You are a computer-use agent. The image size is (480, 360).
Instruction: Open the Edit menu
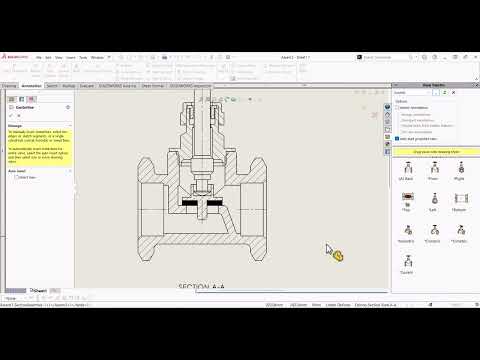tap(48, 57)
